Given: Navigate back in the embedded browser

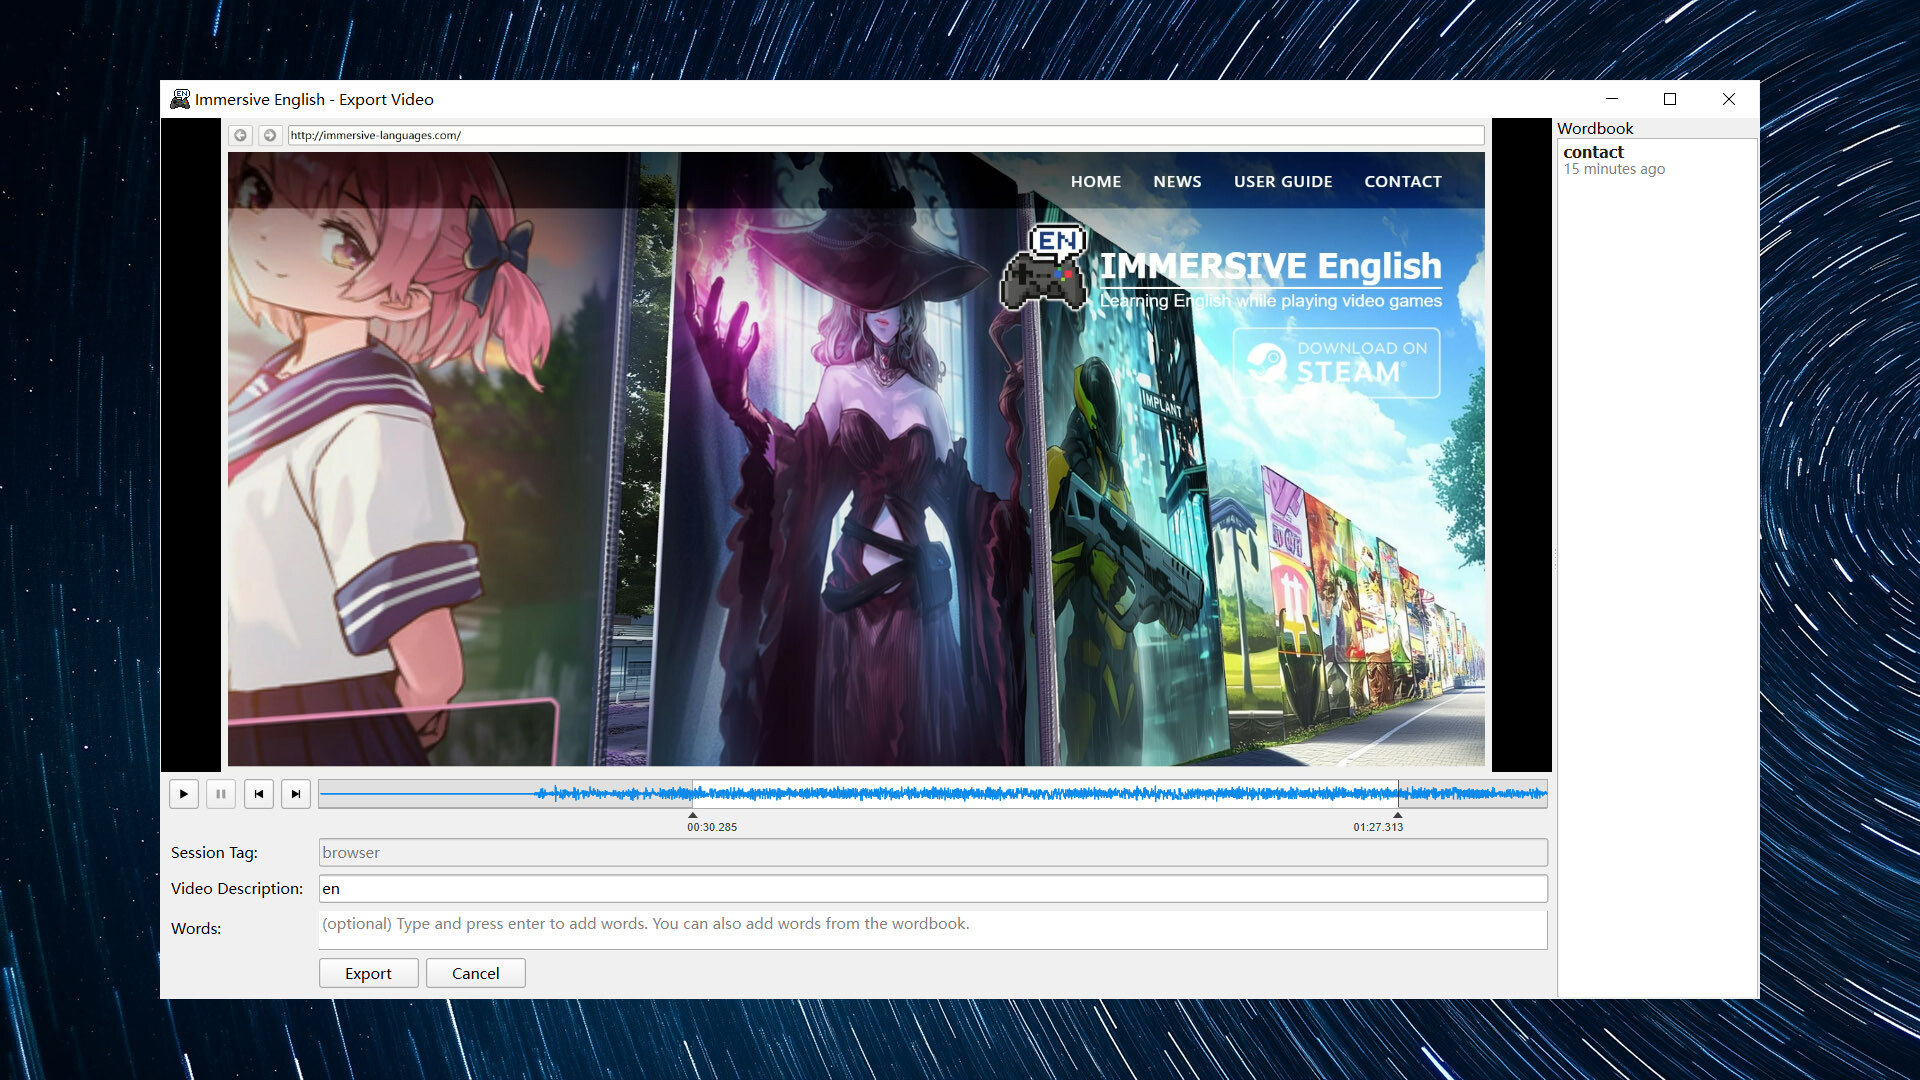Looking at the screenshot, I should (x=240, y=134).
